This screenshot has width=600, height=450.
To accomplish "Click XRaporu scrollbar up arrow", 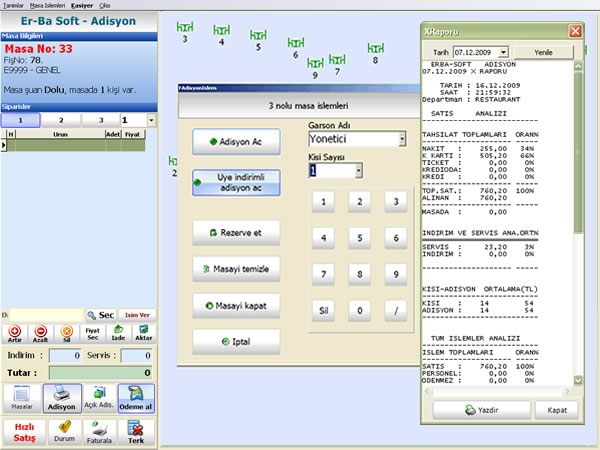I will tap(578, 66).
